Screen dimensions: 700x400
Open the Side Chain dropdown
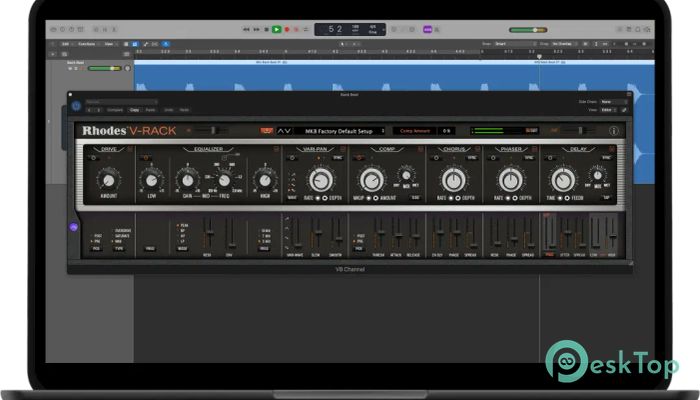click(613, 102)
